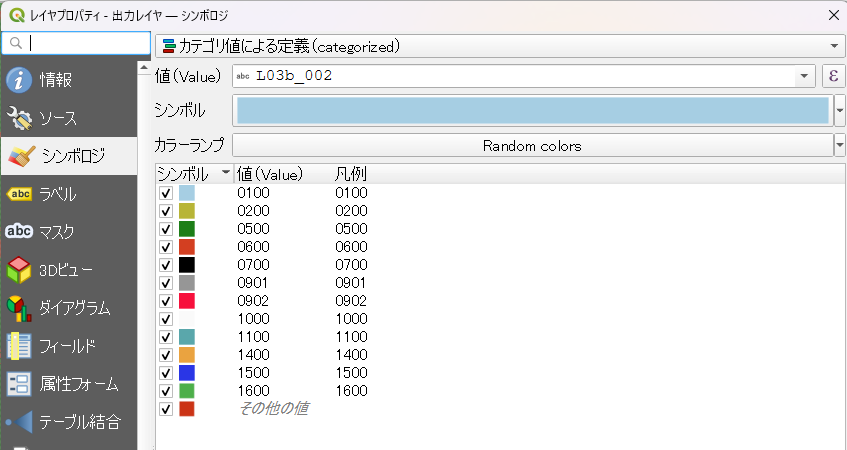Open the フィールド table icon
Screen dimensions: 847x450
pos(19,346)
